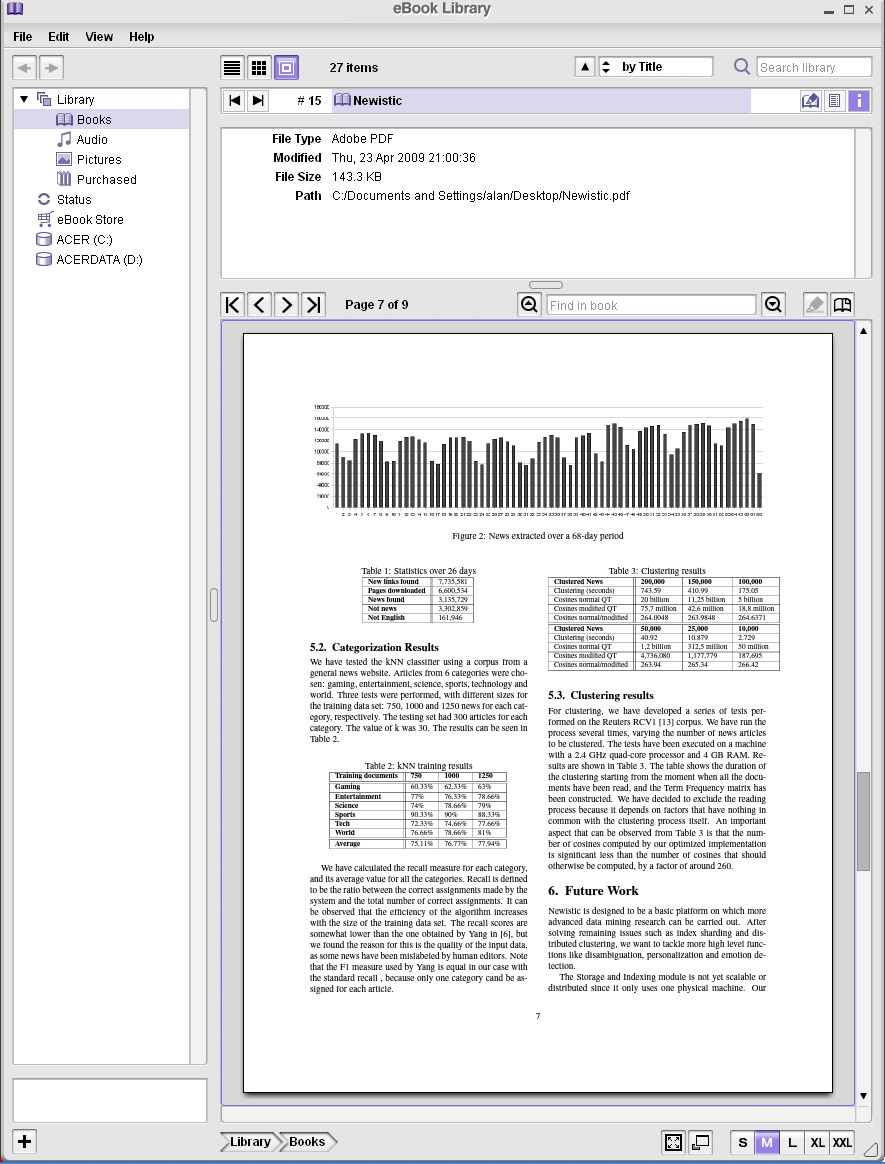The height and width of the screenshot is (1164, 885).
Task: Set text size to M
Action: pos(767,1142)
